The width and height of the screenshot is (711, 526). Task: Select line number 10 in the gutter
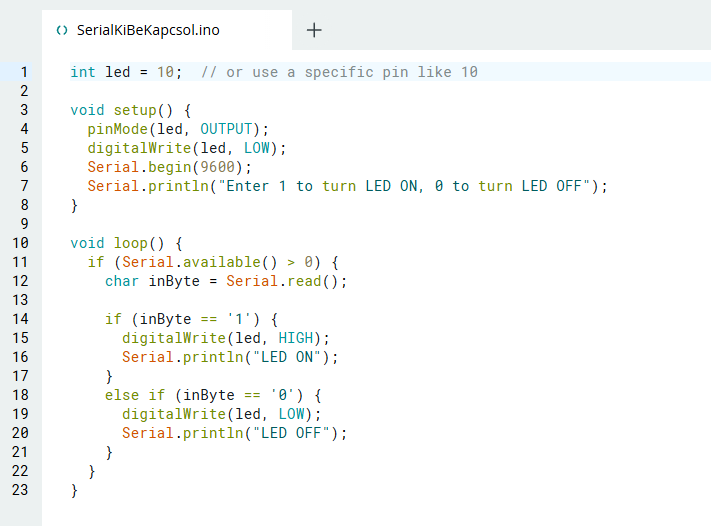tap(22, 243)
